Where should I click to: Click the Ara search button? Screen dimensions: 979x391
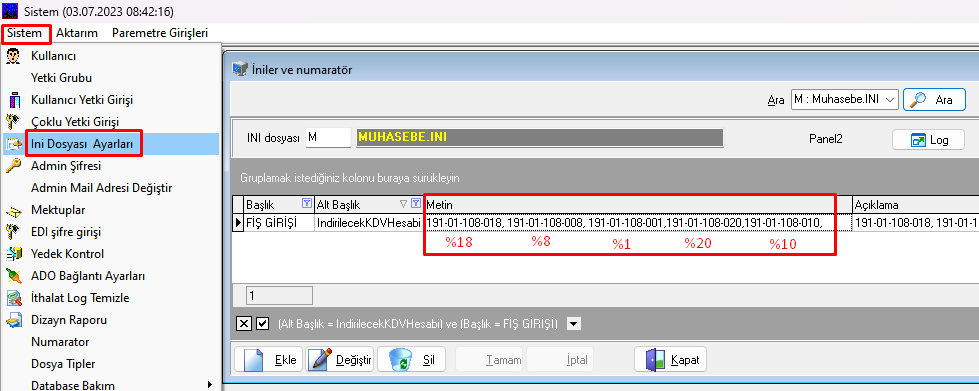point(935,99)
